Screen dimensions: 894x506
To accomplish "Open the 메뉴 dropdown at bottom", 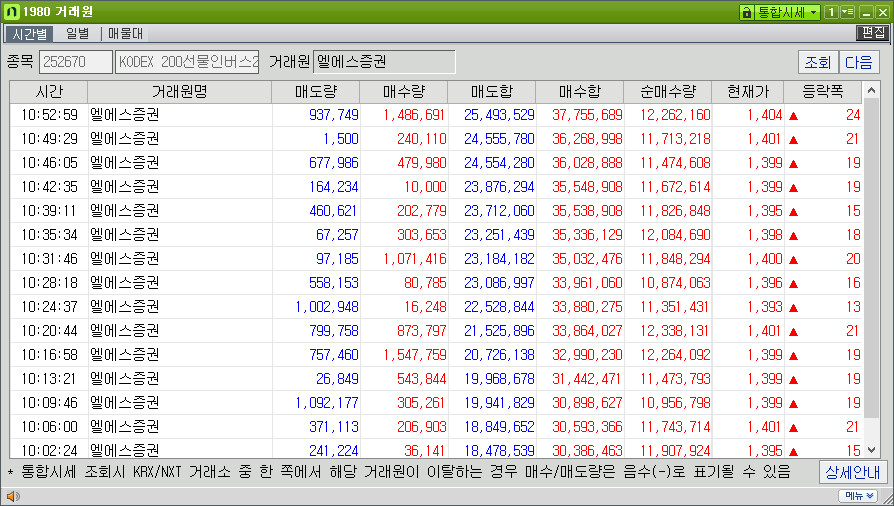I will click(857, 496).
